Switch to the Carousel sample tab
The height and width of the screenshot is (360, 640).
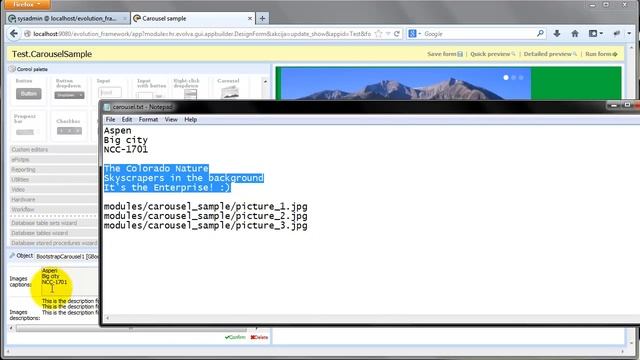(192, 18)
